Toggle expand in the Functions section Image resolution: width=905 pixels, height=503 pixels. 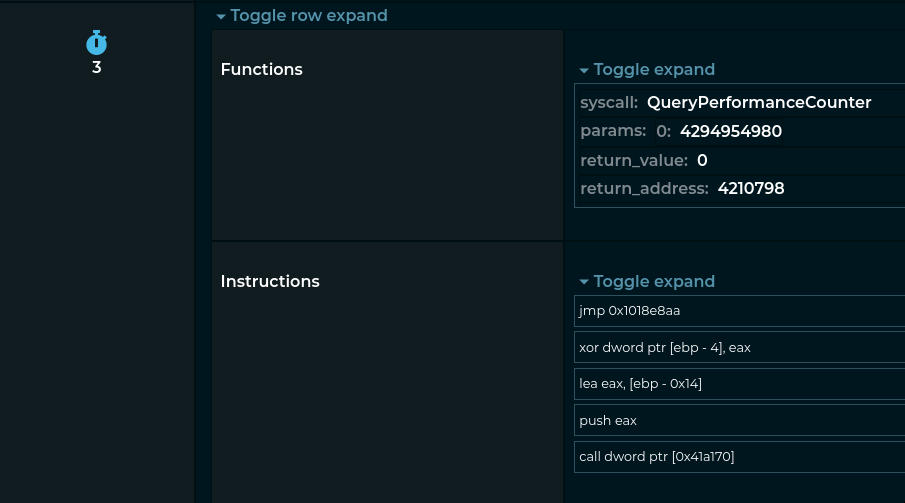click(653, 70)
